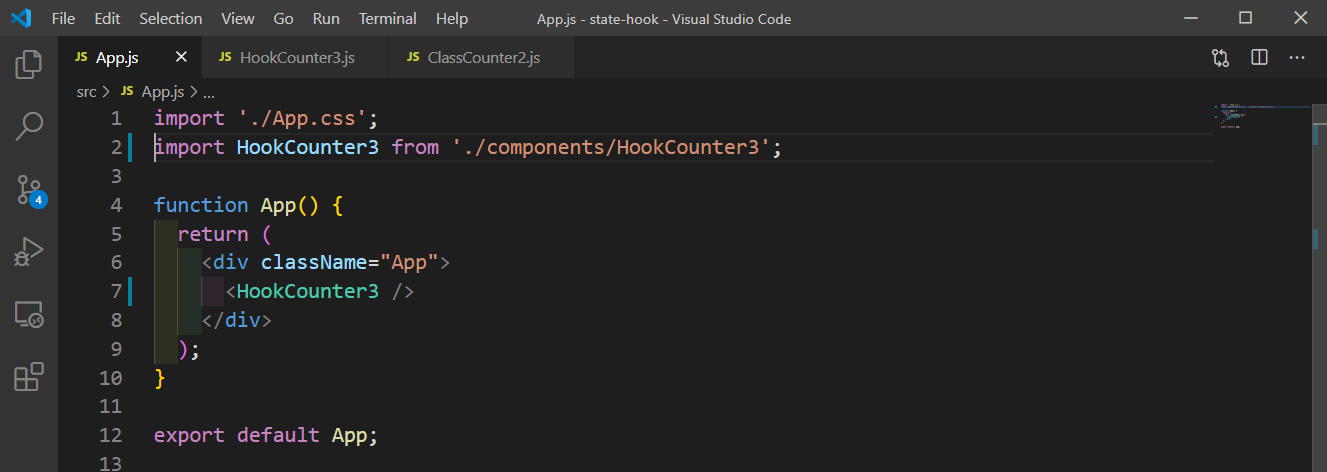The image size is (1327, 472).
Task: Click the JS icon on HookCounter3.js tab
Action: (x=225, y=58)
